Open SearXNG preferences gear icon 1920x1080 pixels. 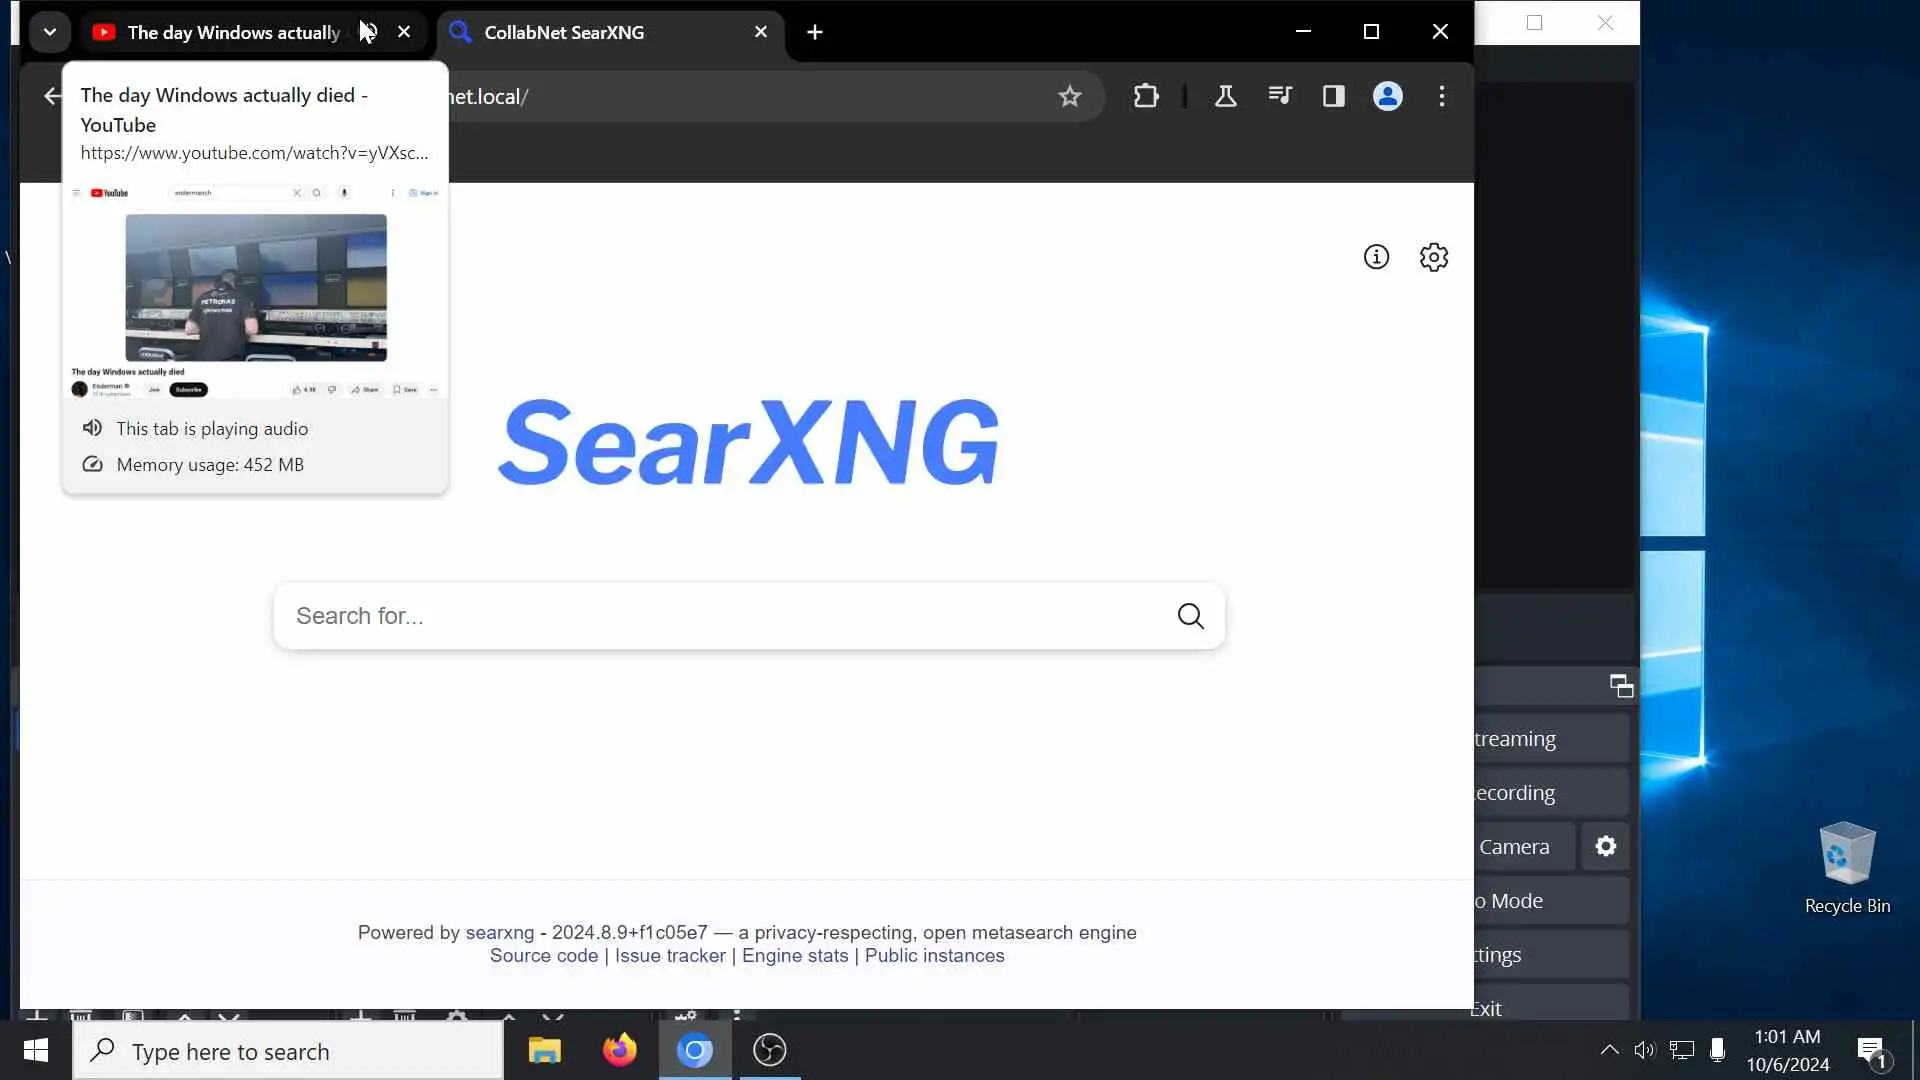click(x=1433, y=257)
